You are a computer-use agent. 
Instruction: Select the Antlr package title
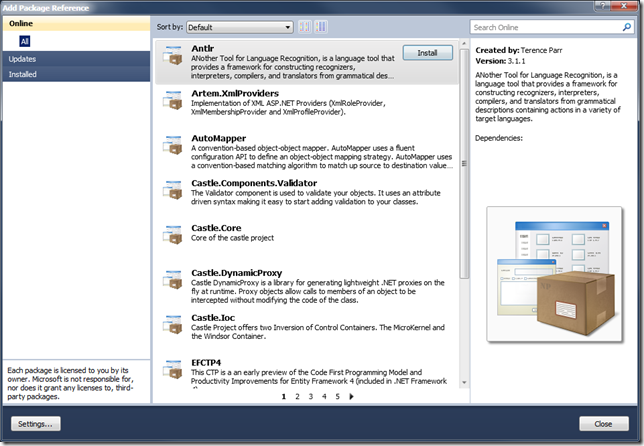(202, 48)
